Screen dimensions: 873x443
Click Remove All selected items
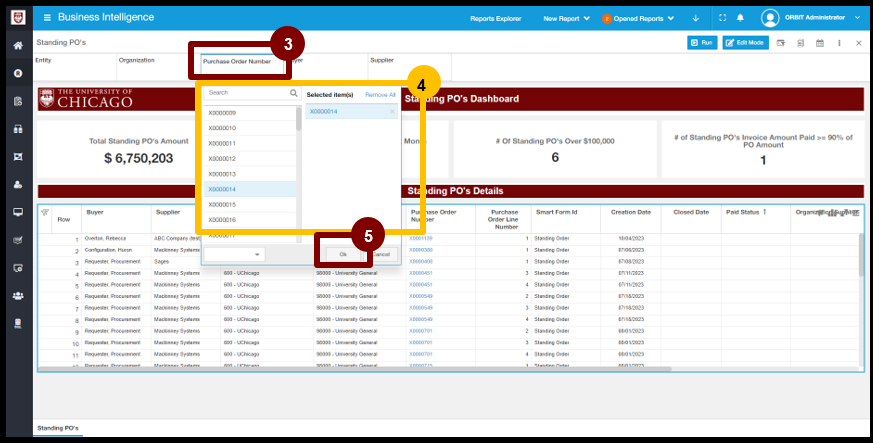point(380,95)
